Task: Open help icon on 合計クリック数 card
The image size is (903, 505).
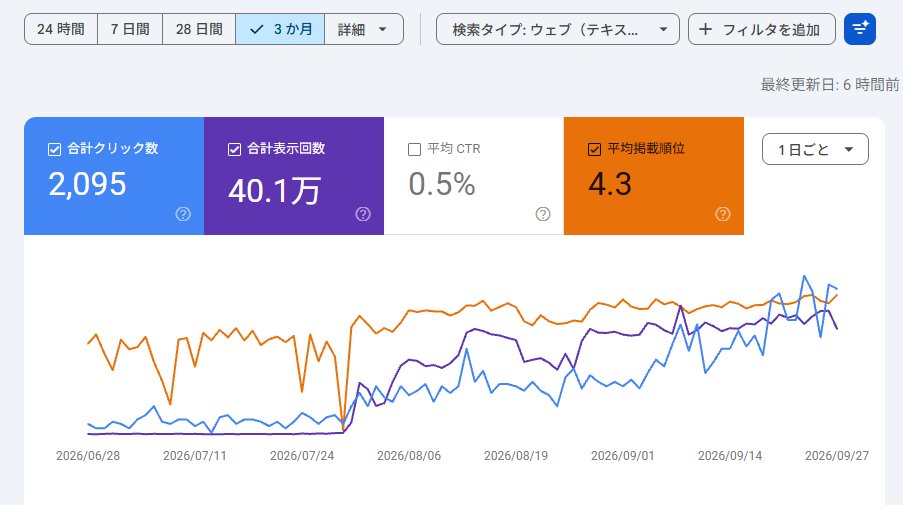Action: point(183,214)
